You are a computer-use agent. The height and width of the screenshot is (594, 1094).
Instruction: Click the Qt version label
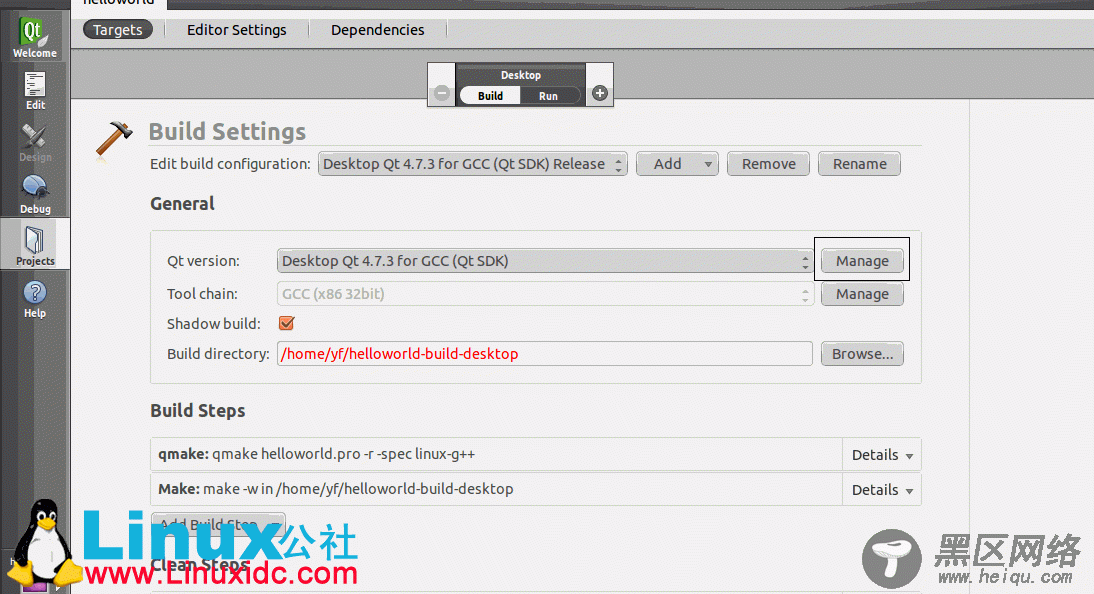coord(203,261)
